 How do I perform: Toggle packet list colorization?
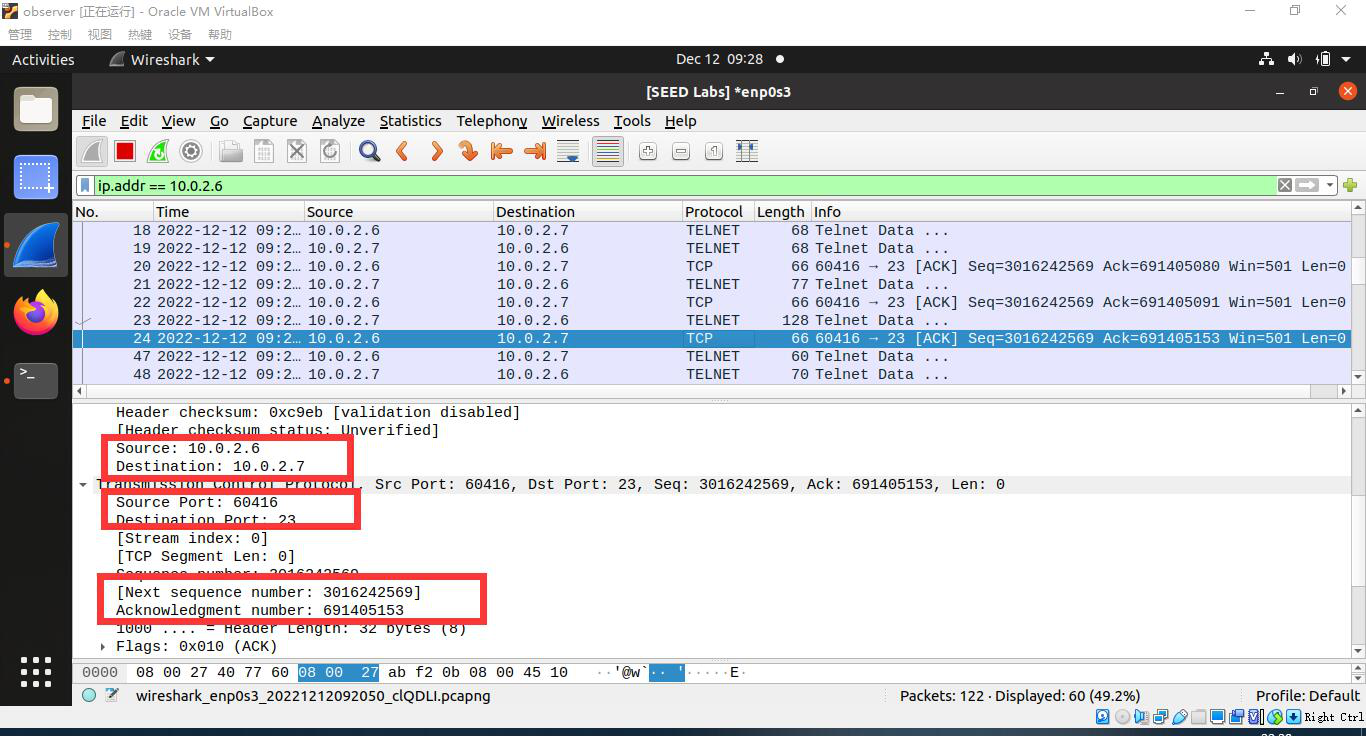pyautogui.click(x=607, y=151)
